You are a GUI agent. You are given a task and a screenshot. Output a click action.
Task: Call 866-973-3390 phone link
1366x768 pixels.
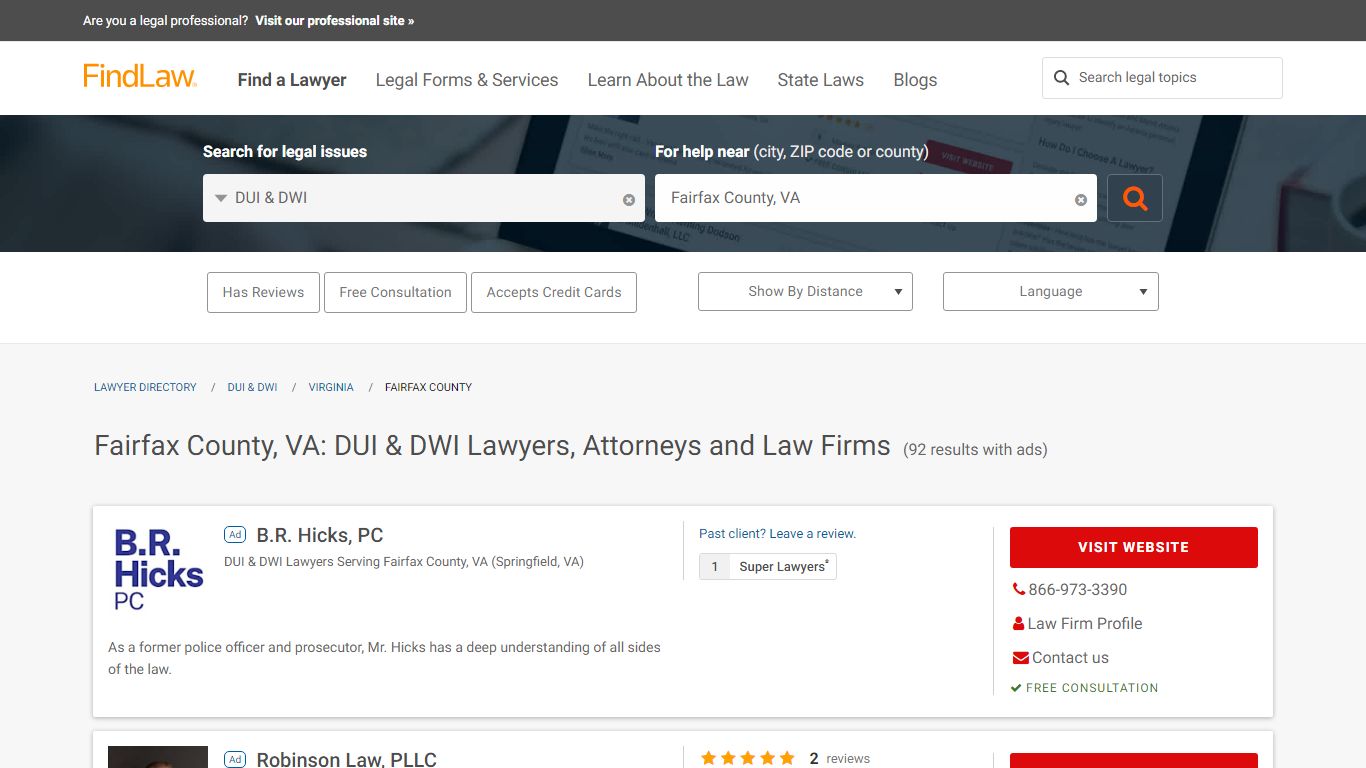pos(1077,590)
